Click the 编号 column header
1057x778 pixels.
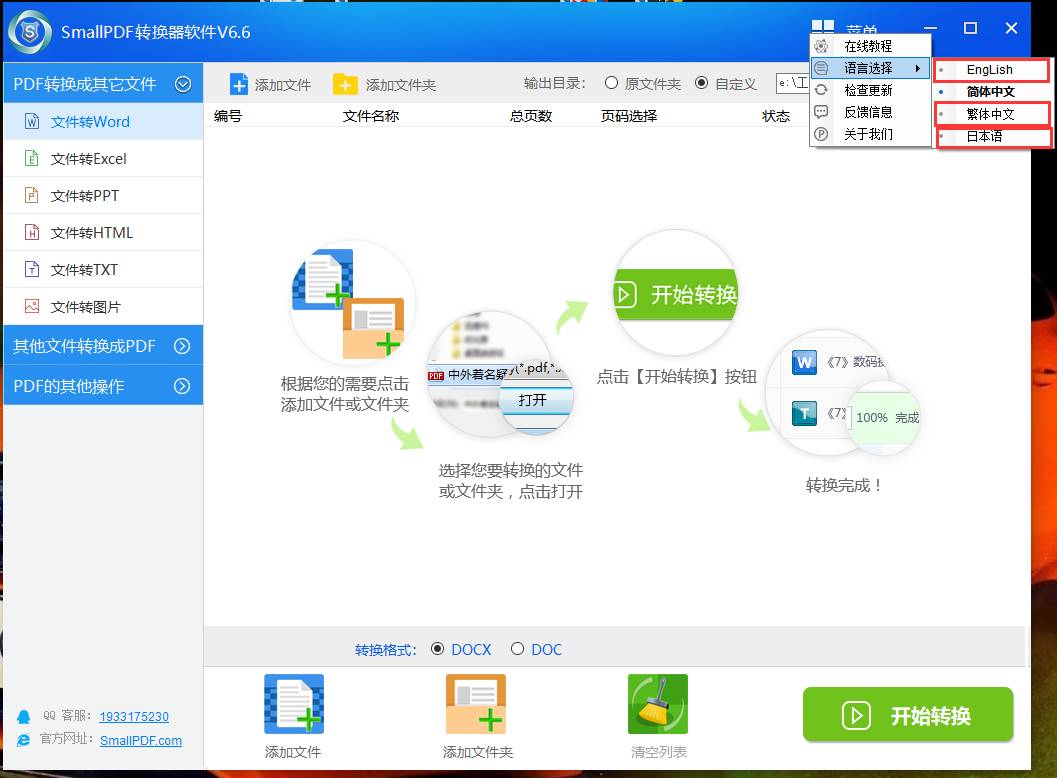(x=228, y=116)
